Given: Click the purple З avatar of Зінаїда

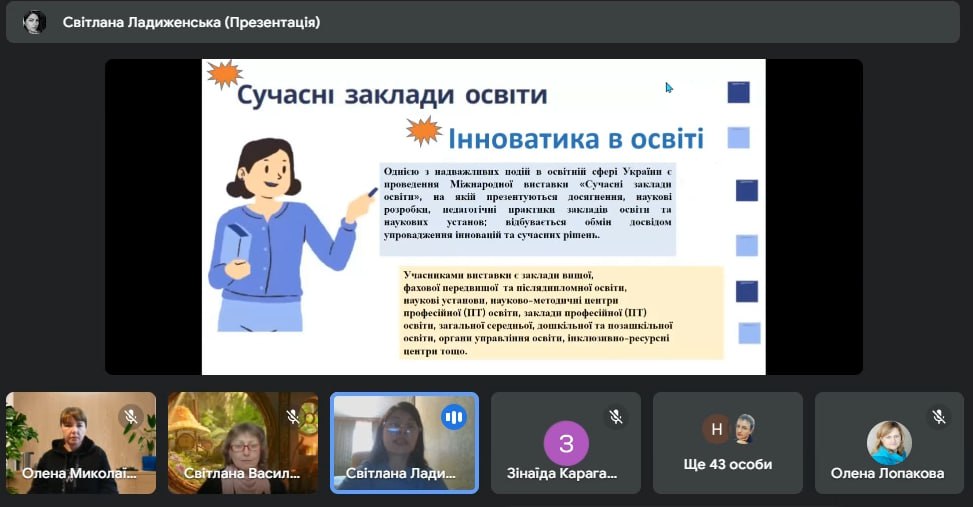Looking at the screenshot, I should (x=566, y=443).
